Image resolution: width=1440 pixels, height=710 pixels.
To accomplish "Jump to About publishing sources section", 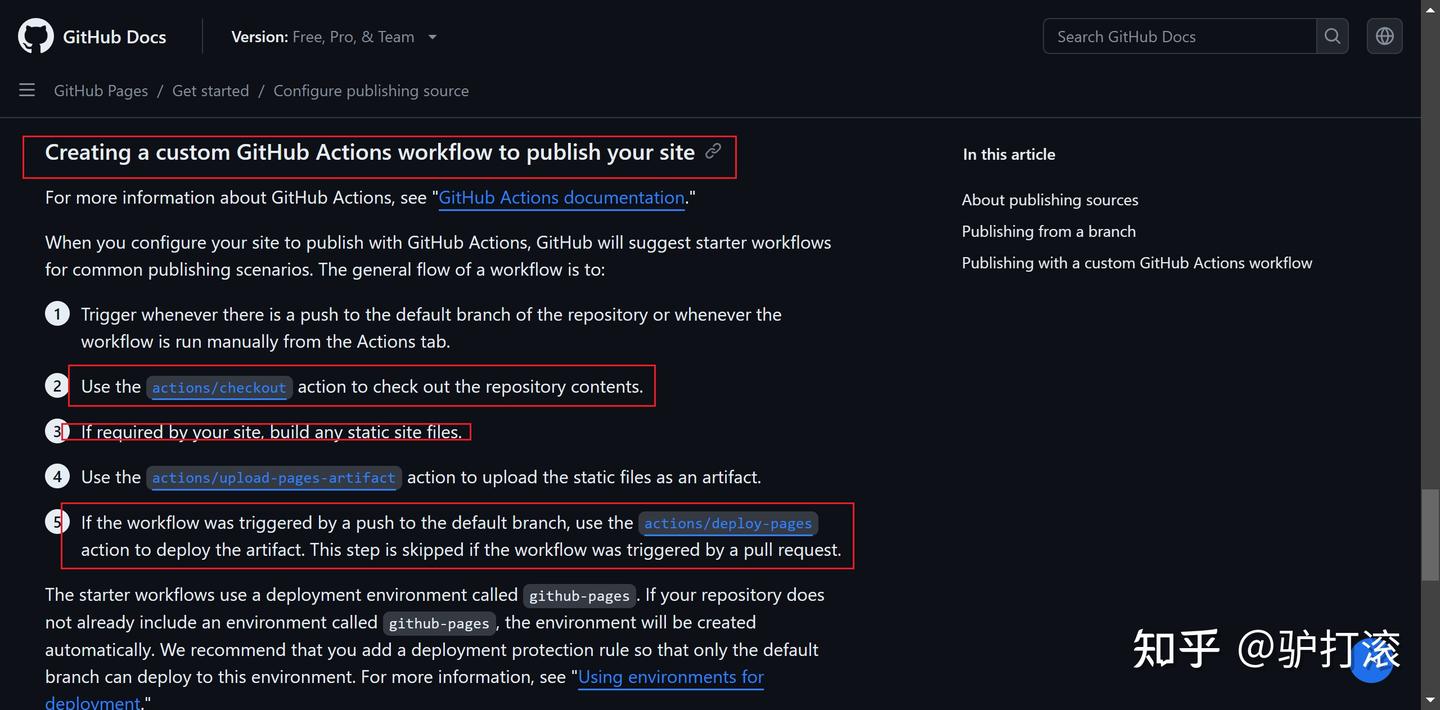I will (1050, 200).
